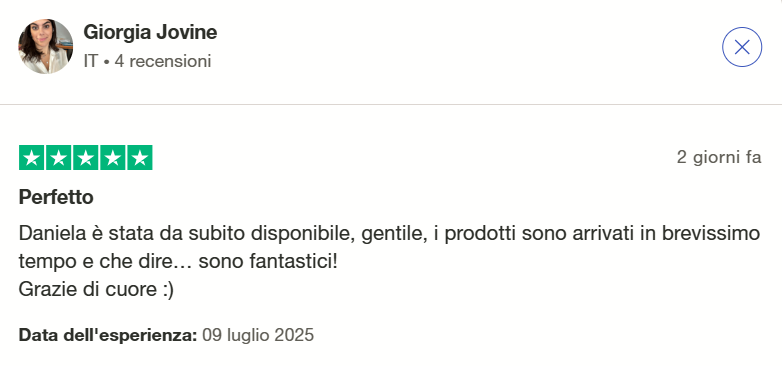The height and width of the screenshot is (366, 782).
Task: Click the fourth green rating star
Action: click(x=113, y=158)
